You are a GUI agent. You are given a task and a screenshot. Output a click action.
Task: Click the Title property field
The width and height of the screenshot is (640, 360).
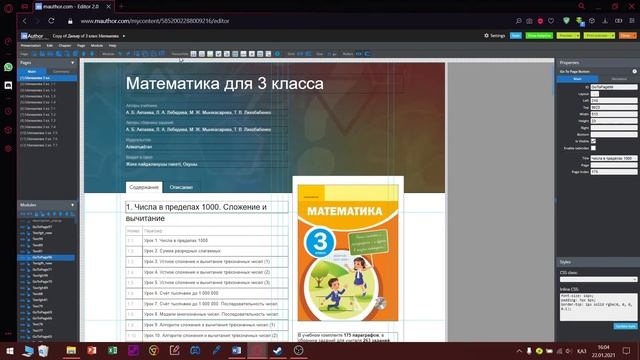[x=613, y=158]
